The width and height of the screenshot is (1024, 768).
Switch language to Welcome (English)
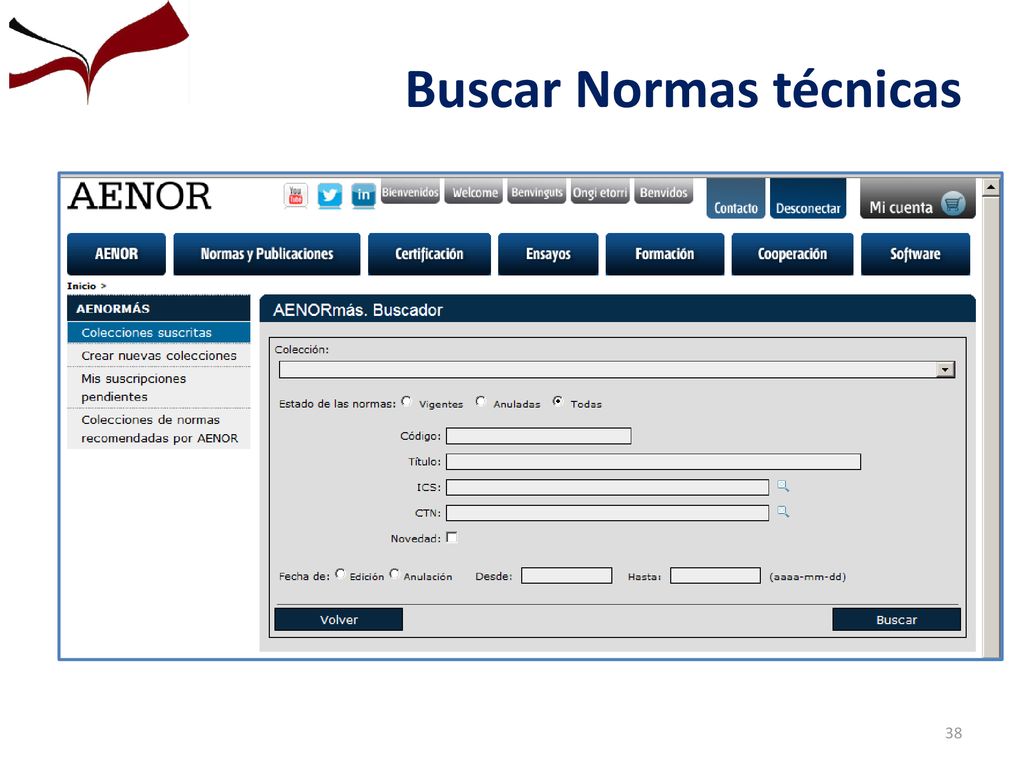click(x=475, y=192)
